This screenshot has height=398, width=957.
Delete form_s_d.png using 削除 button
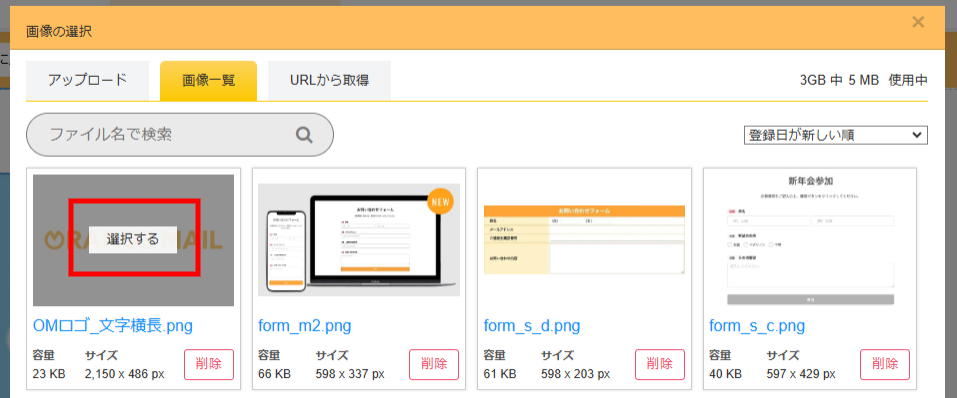tap(660, 364)
